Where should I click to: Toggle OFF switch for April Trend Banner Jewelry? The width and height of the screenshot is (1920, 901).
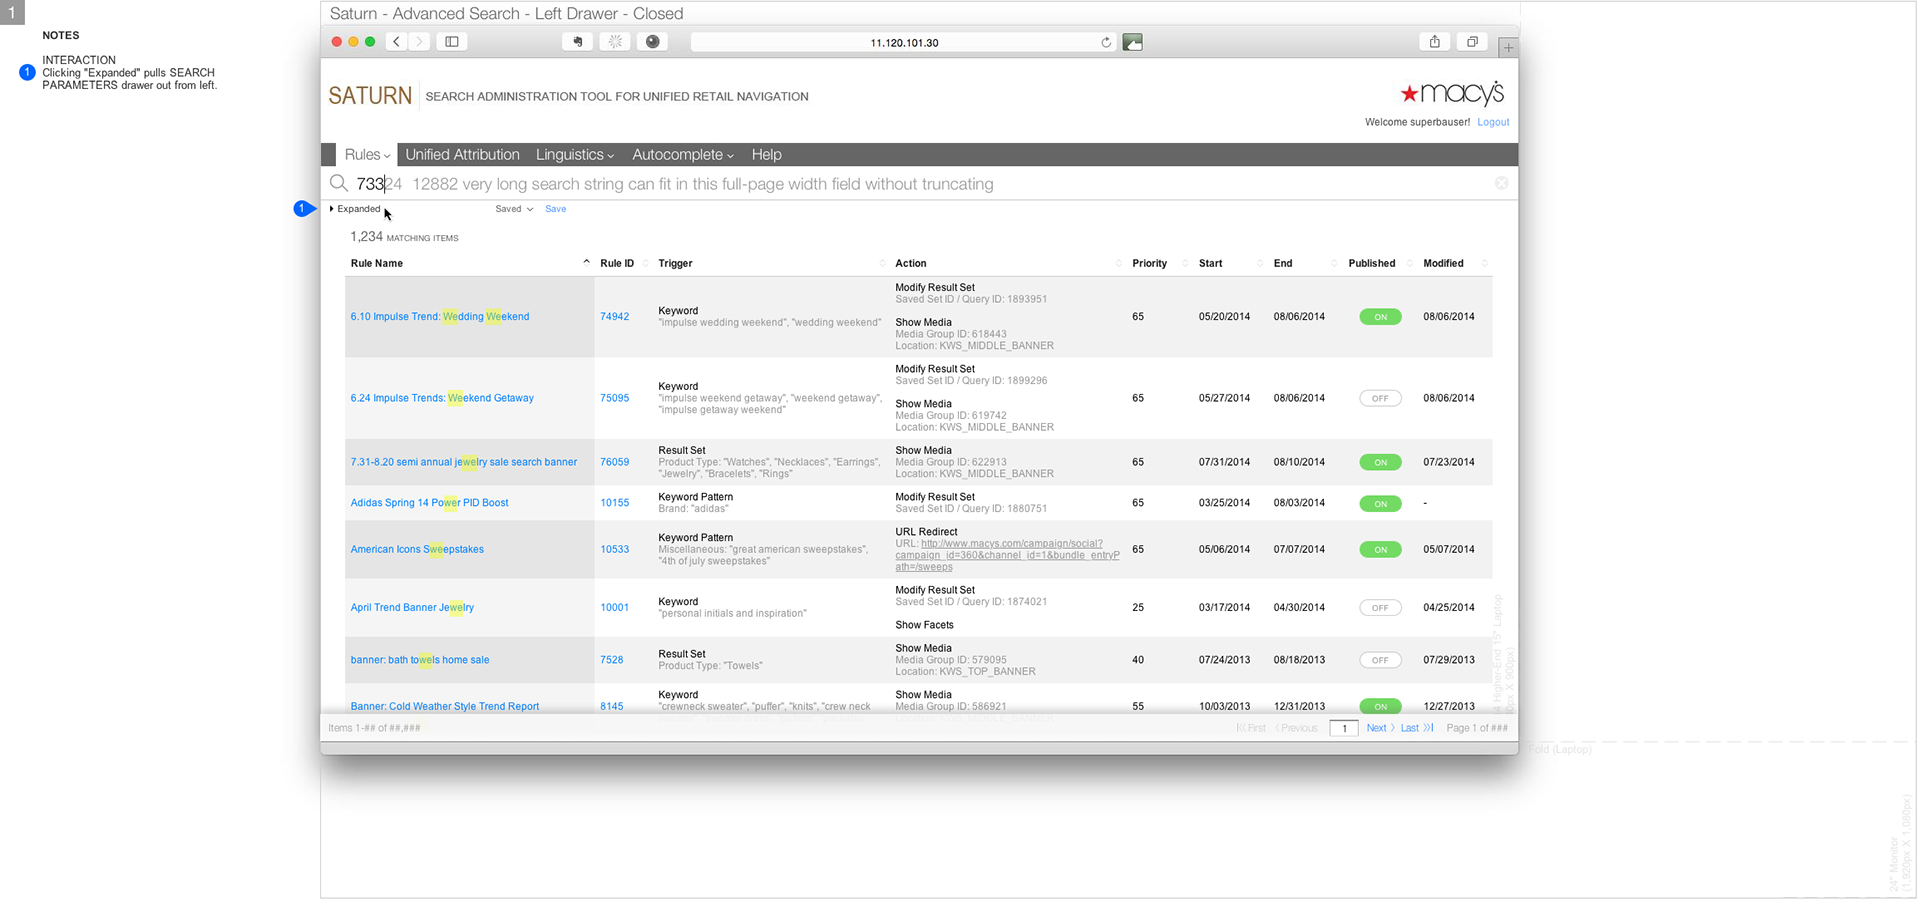[1380, 608]
